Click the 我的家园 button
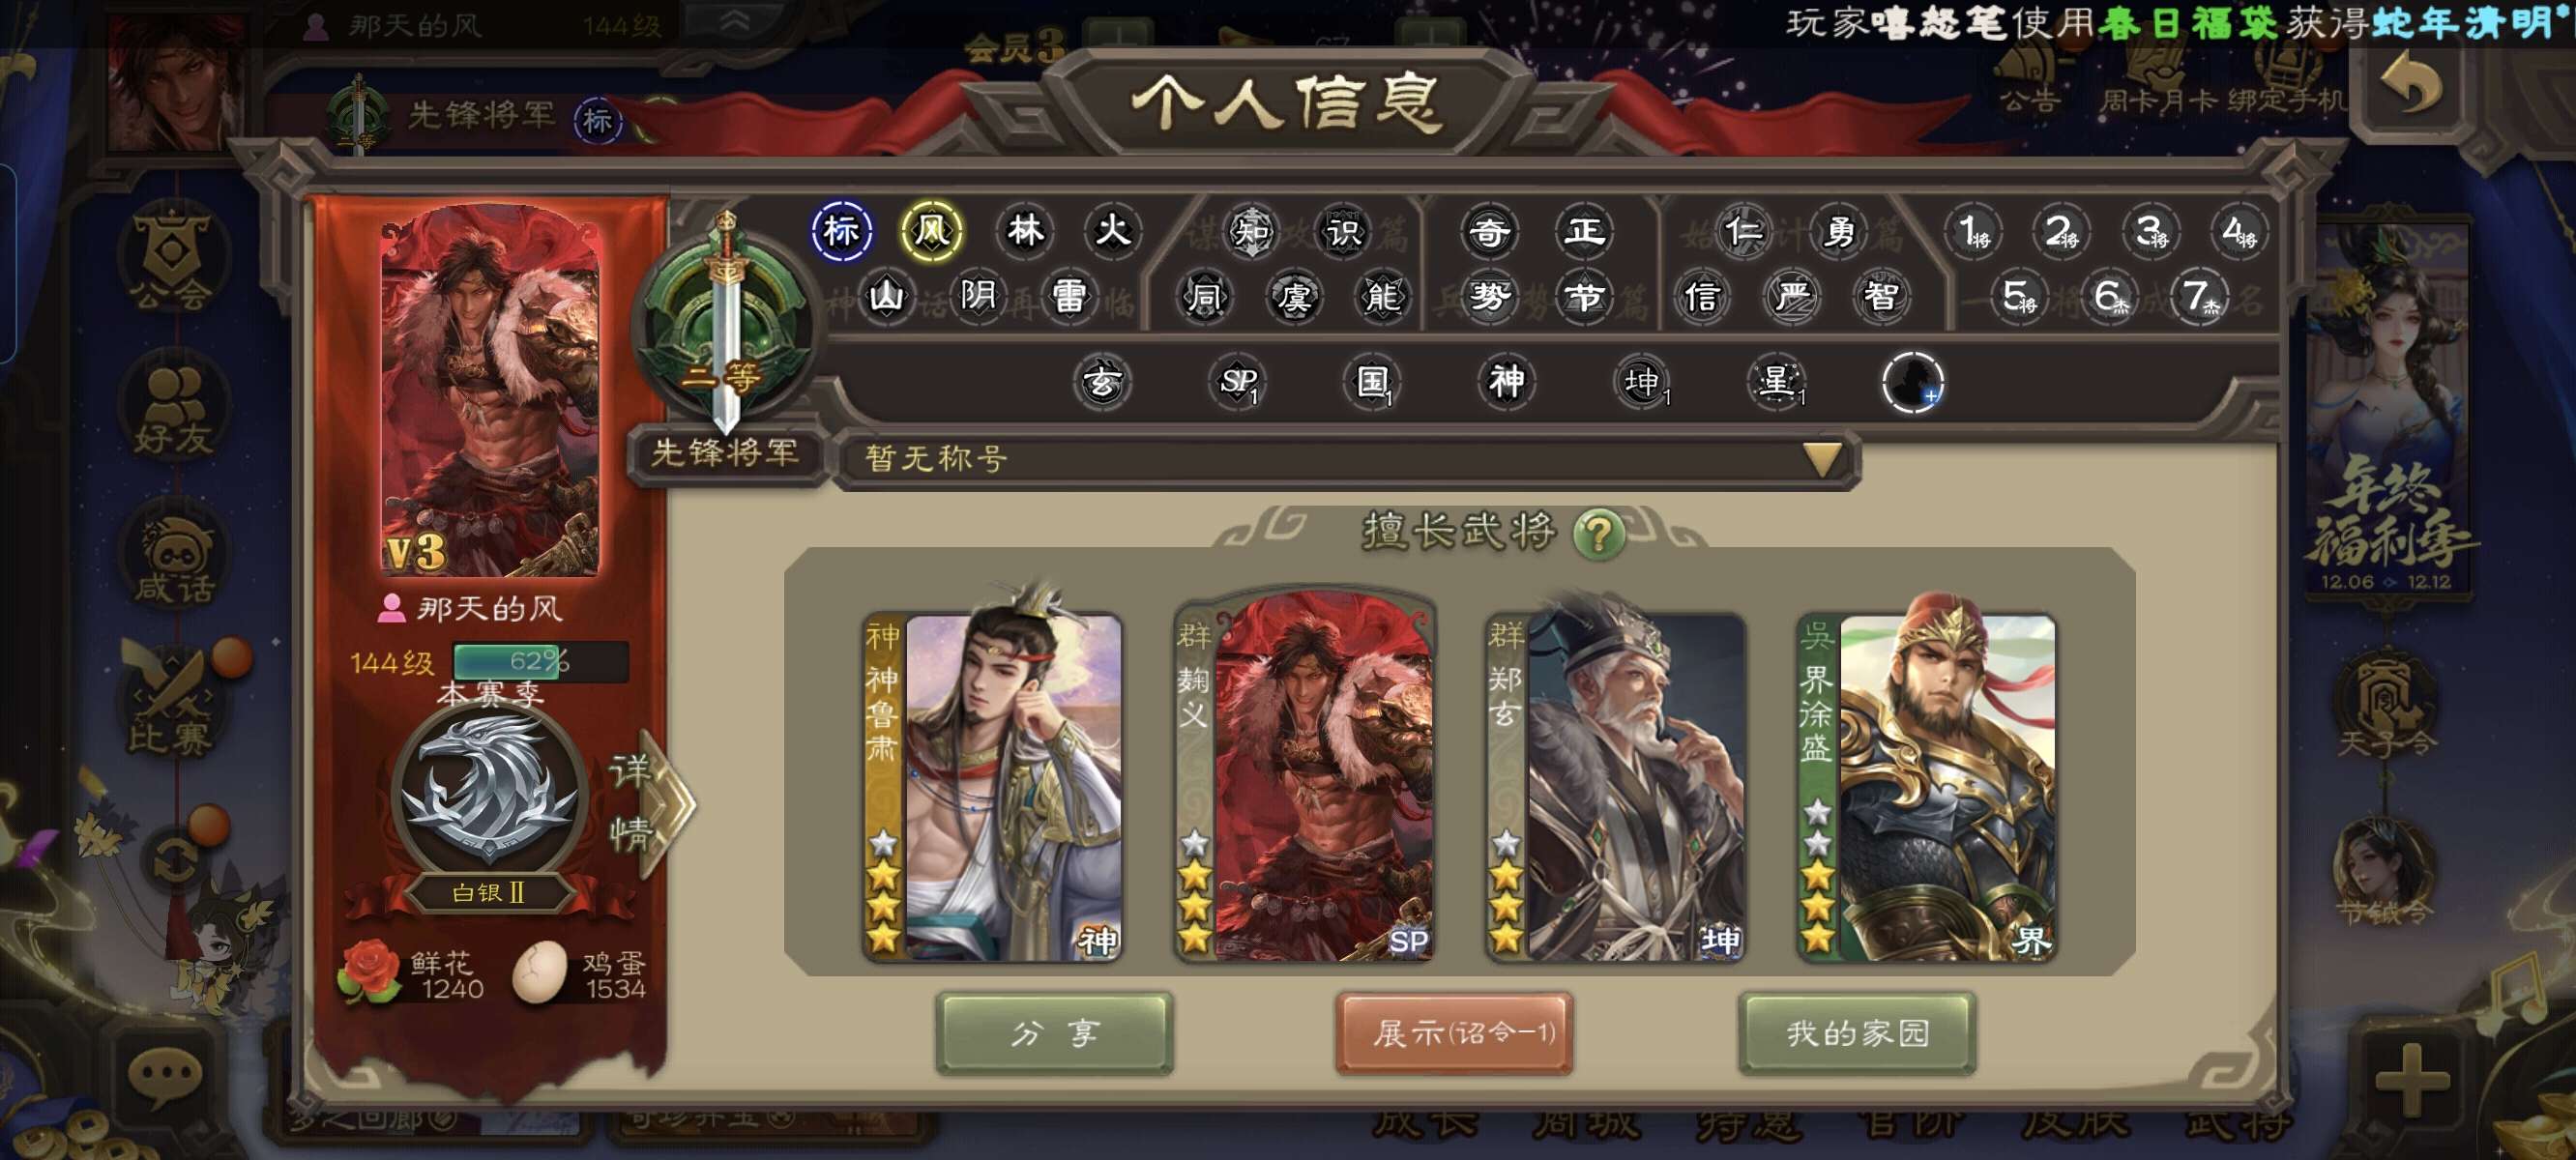Image resolution: width=2576 pixels, height=1160 pixels. 1857,1033
